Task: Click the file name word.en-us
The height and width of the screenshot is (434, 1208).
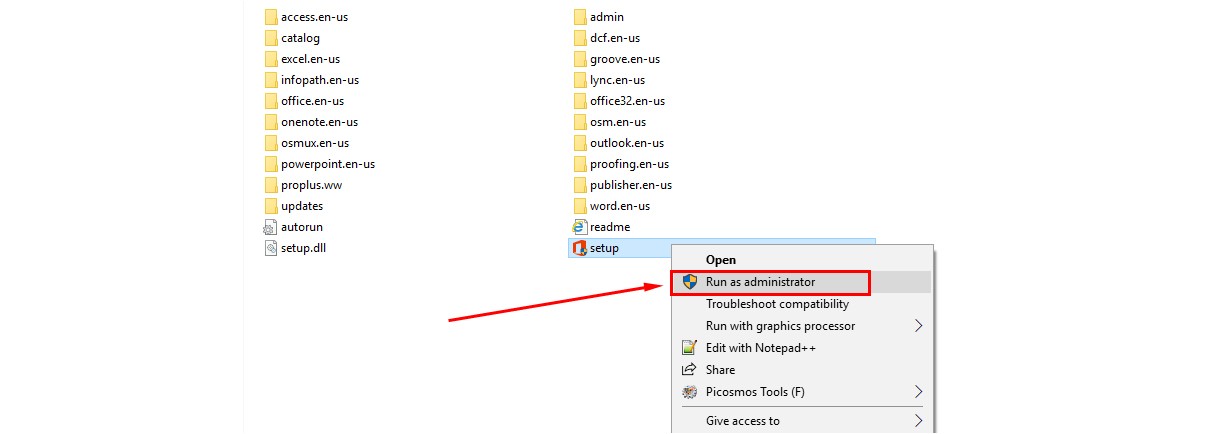Action: (620, 206)
